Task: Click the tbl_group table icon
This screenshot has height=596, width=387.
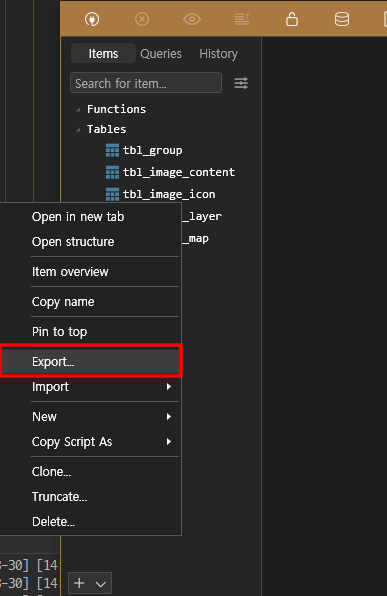Action: pyautogui.click(x=112, y=151)
